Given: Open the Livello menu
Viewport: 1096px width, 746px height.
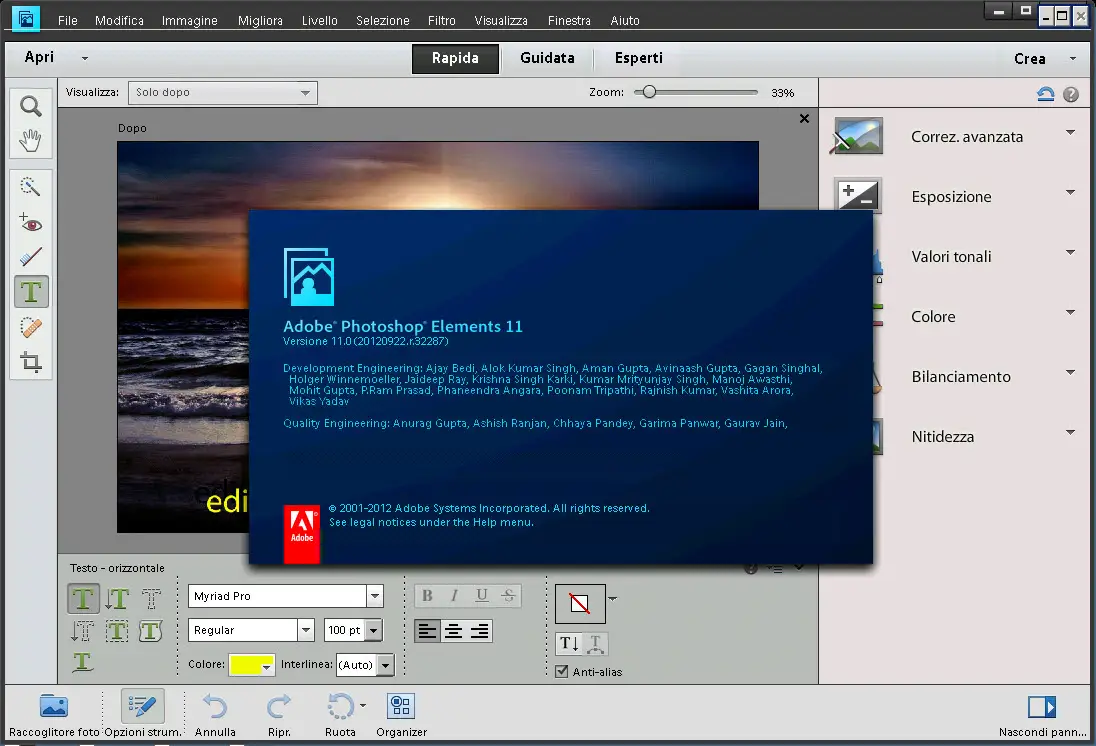Looking at the screenshot, I should (x=319, y=21).
